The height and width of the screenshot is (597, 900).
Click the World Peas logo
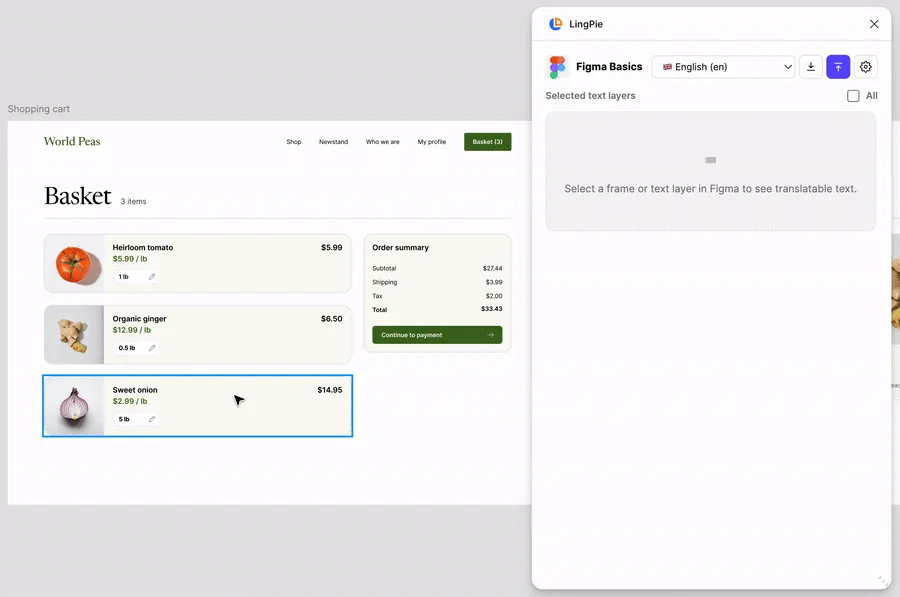coord(72,141)
